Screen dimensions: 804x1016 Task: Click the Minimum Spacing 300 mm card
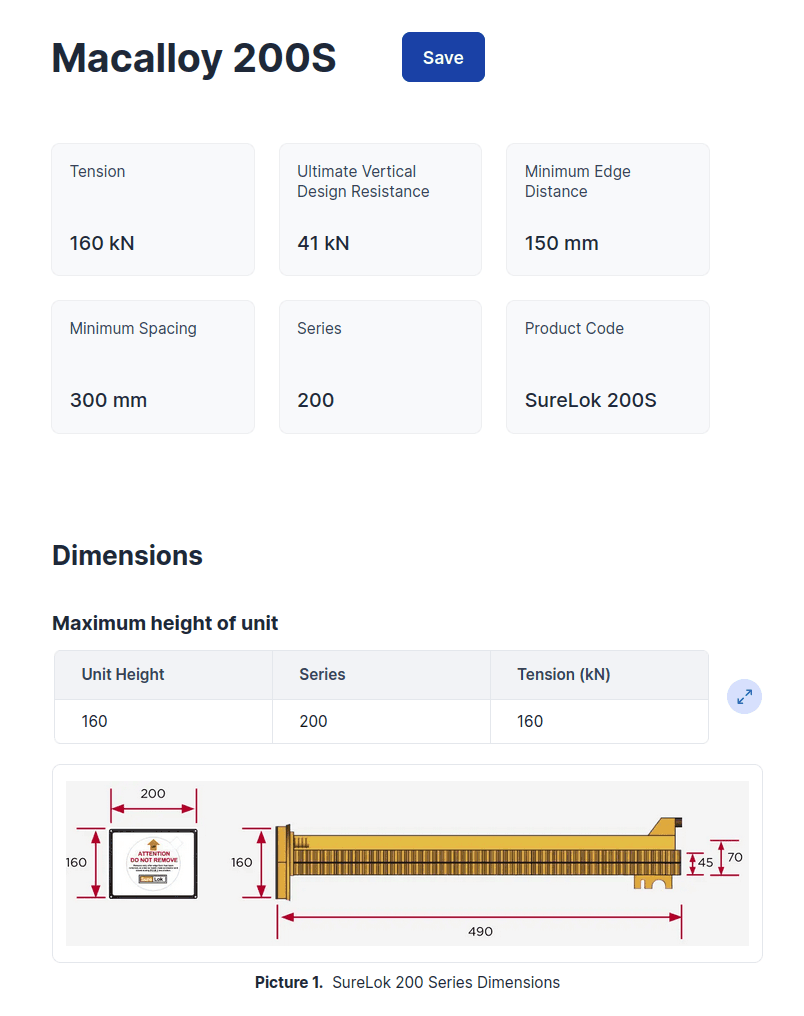point(153,367)
